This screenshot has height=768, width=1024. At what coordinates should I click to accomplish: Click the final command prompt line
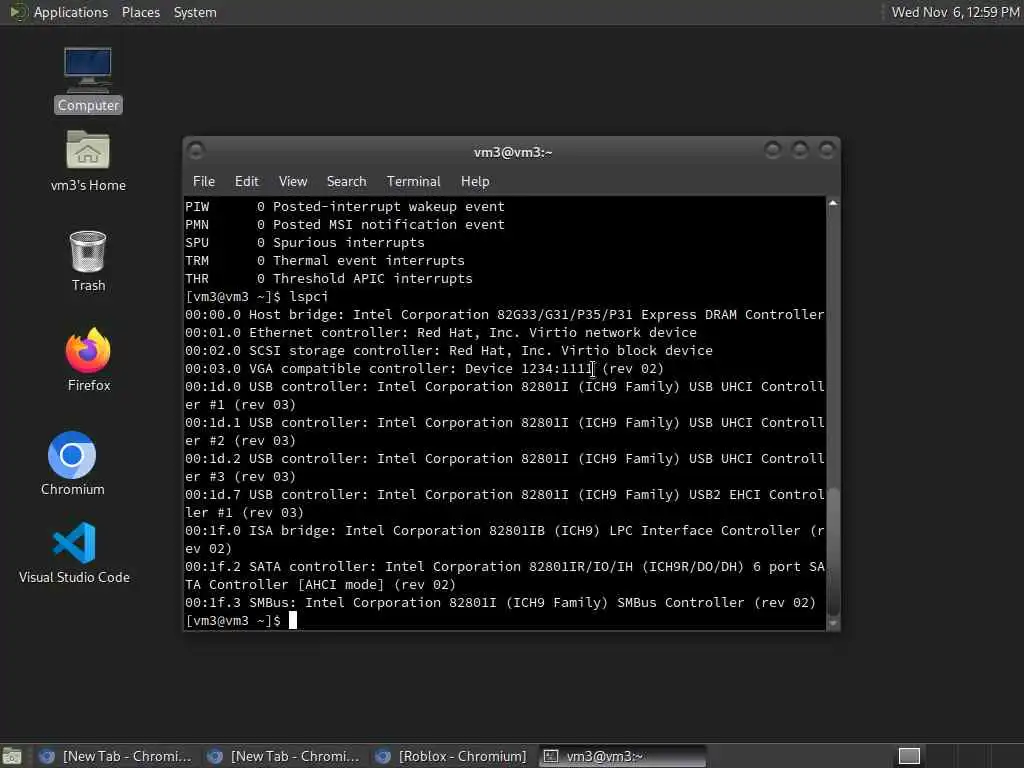click(240, 620)
